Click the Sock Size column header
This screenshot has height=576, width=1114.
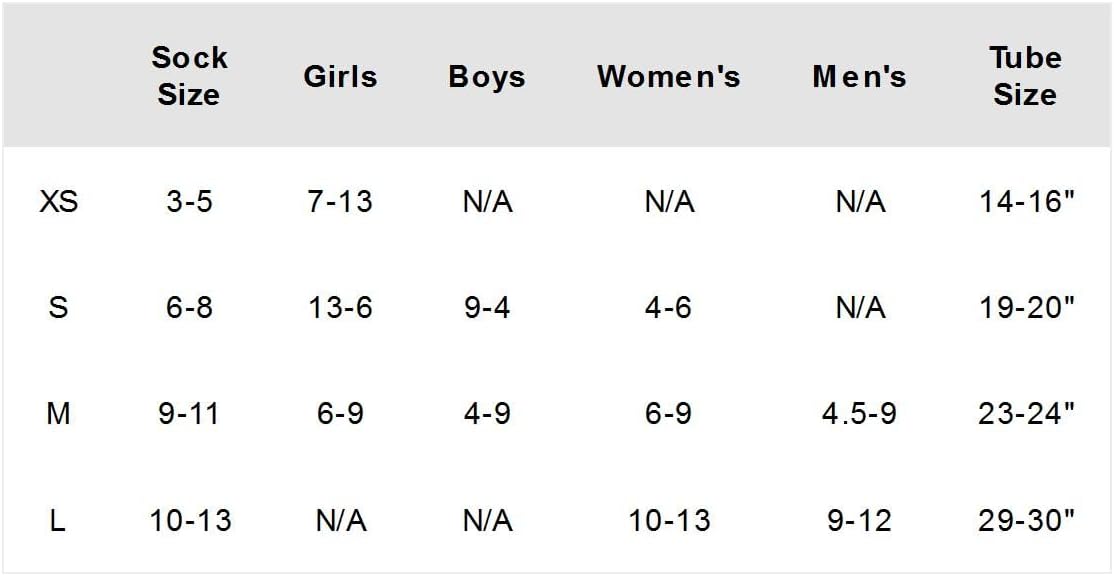click(x=189, y=76)
